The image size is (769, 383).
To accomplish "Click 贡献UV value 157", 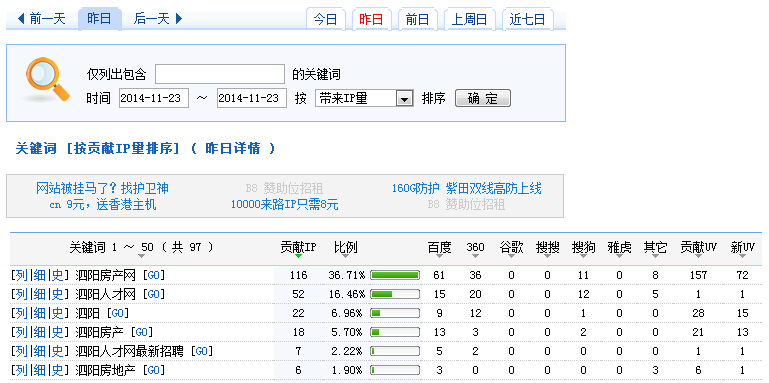I will 698,275.
